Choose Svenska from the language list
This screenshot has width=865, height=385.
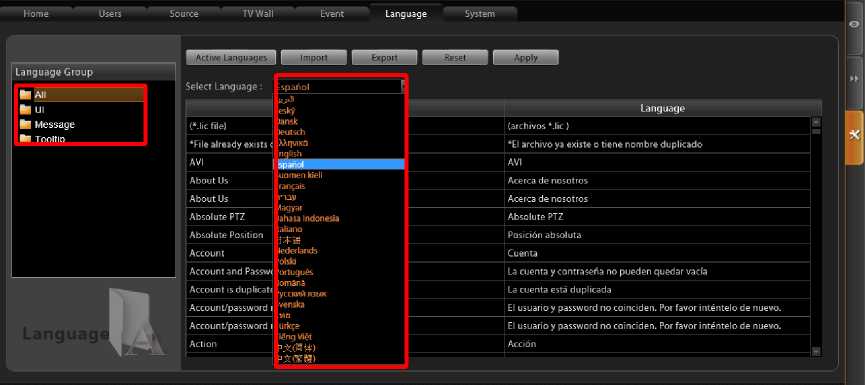(x=340, y=304)
